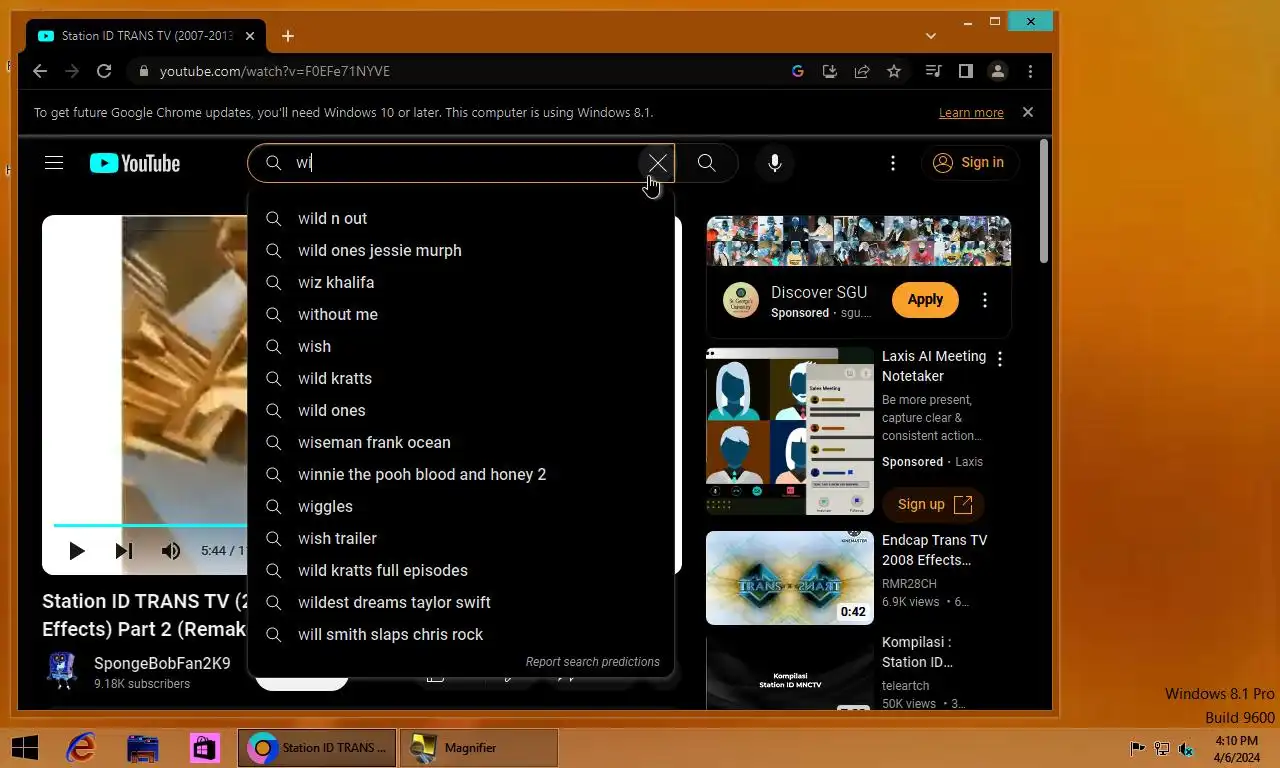Click install/download icon in address bar
Viewport: 1280px width, 768px height.
[830, 71]
